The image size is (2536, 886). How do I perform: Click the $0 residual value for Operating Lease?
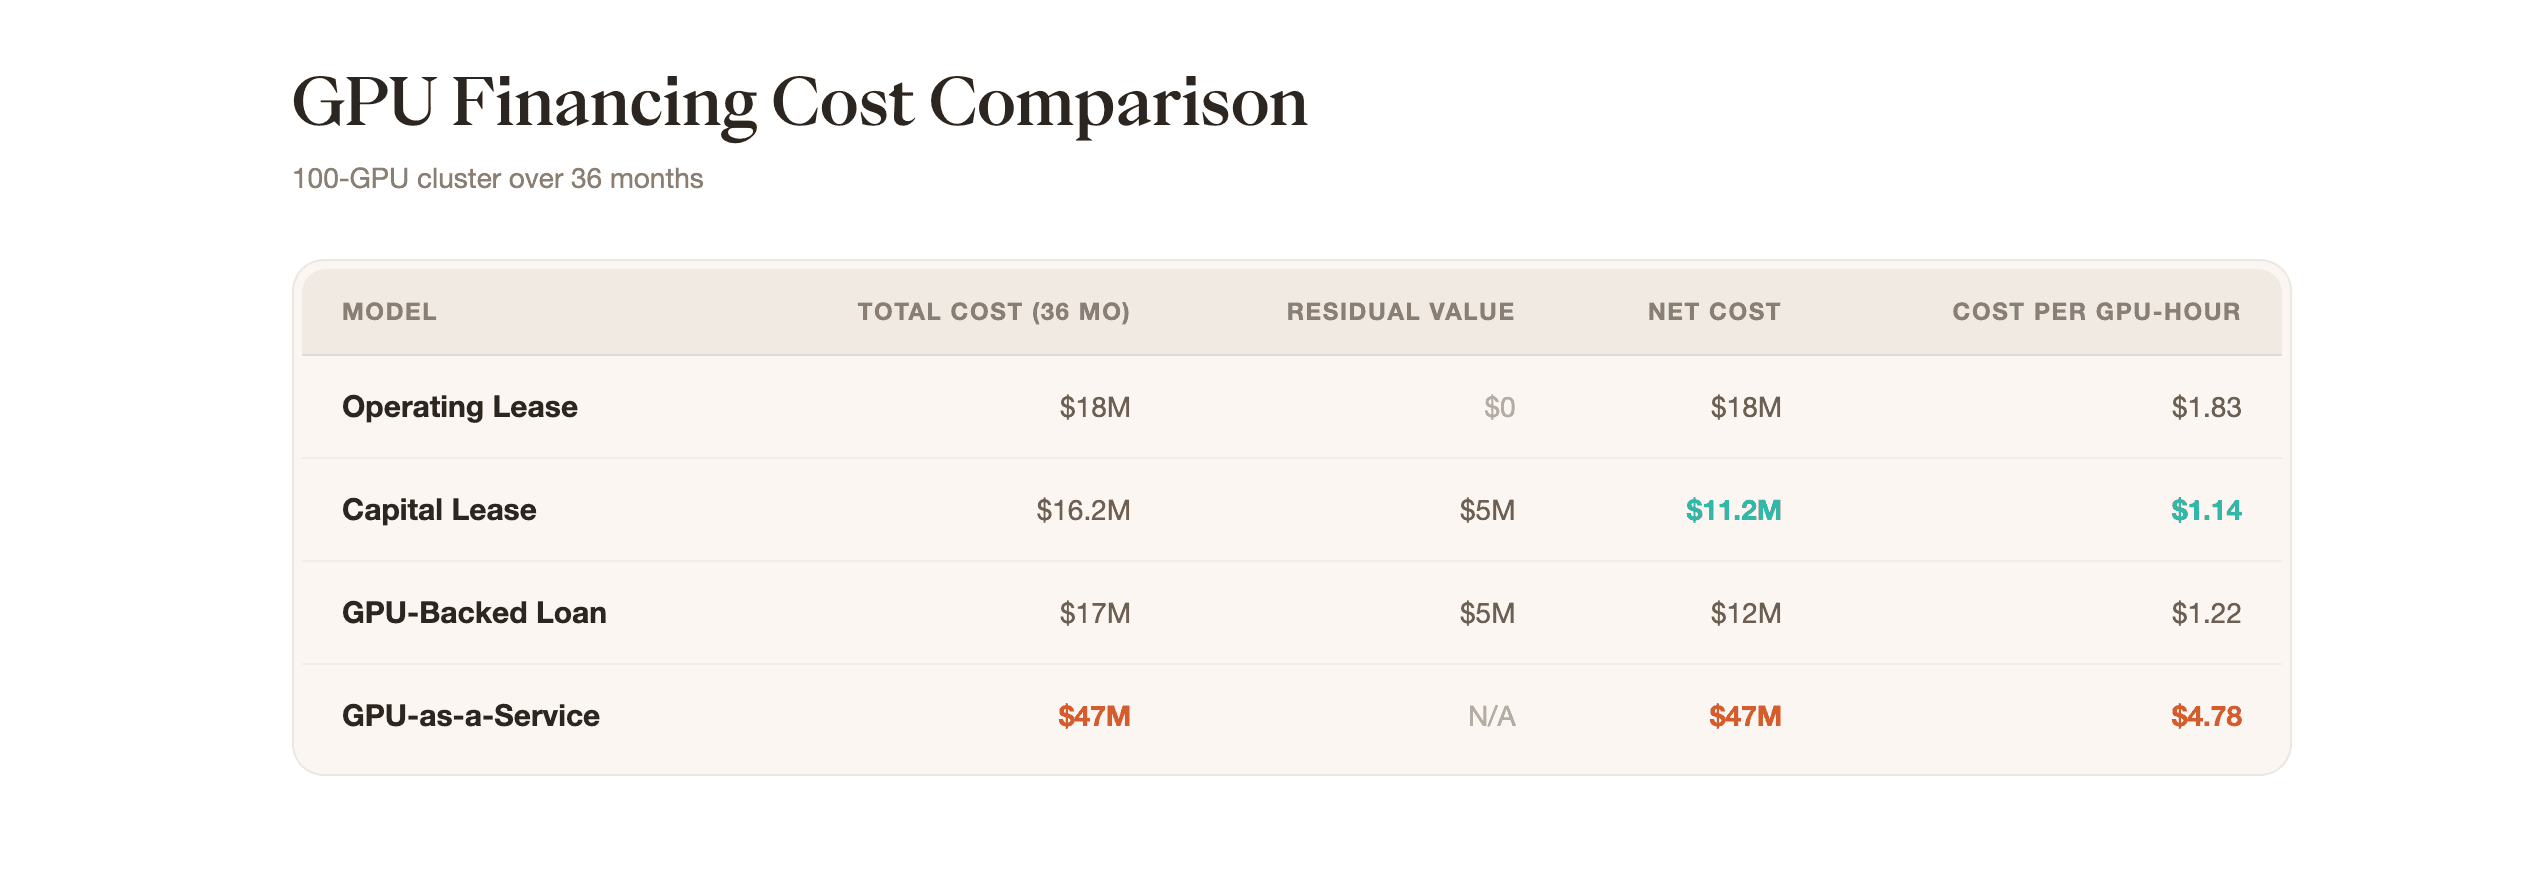tap(1499, 407)
